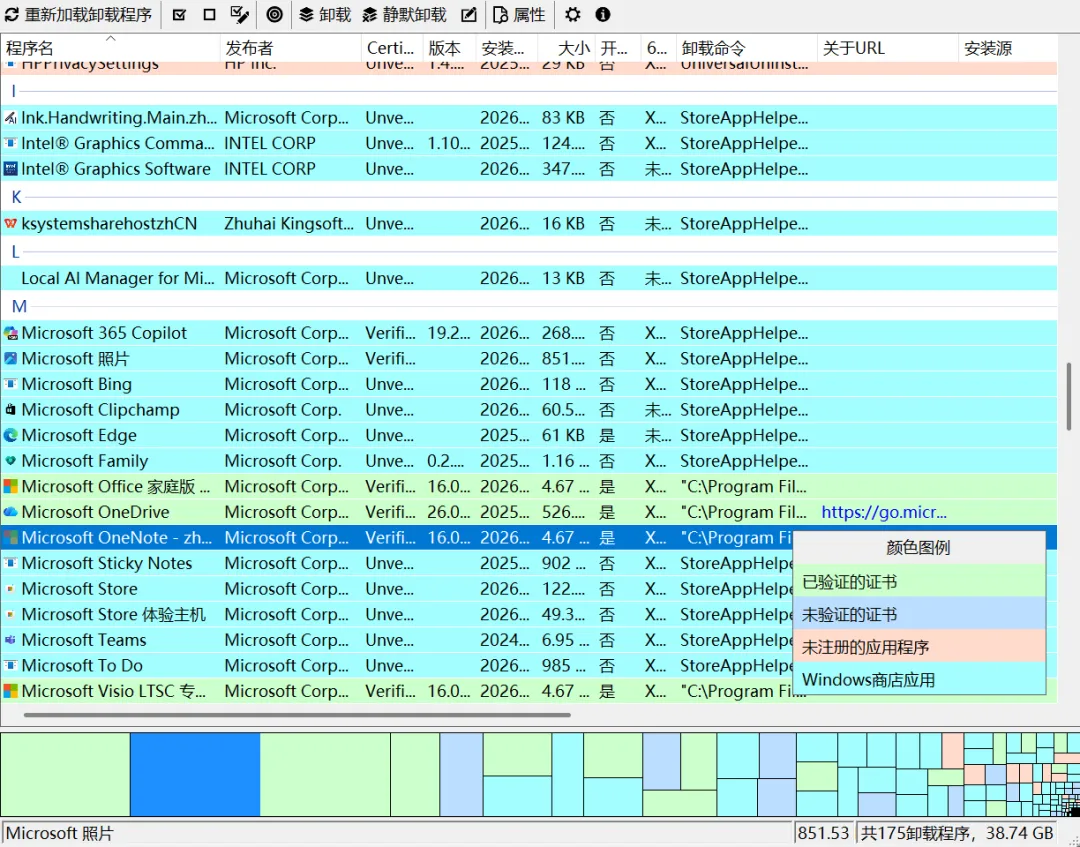Click Zhuhai Kingsoft... publisher cell
The height and width of the screenshot is (847, 1080).
(289, 224)
